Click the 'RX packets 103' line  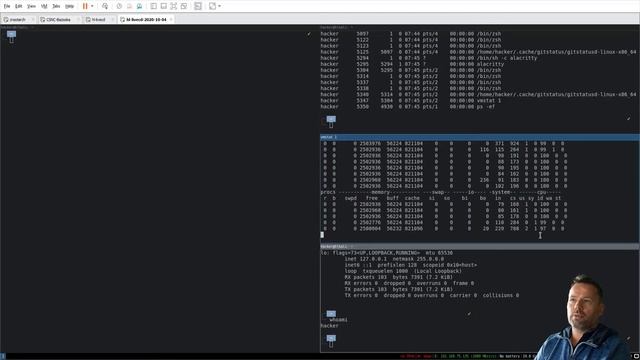click(398, 277)
